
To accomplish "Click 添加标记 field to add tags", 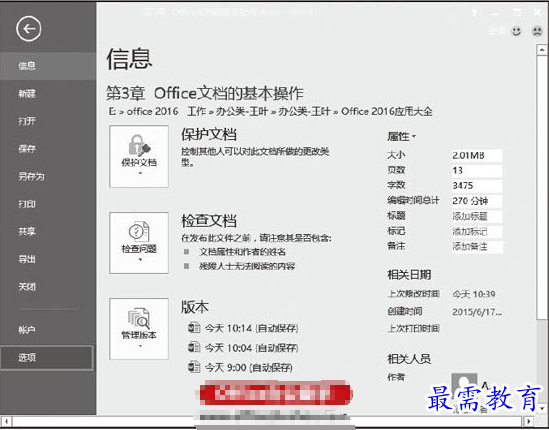I will pyautogui.click(x=477, y=231).
